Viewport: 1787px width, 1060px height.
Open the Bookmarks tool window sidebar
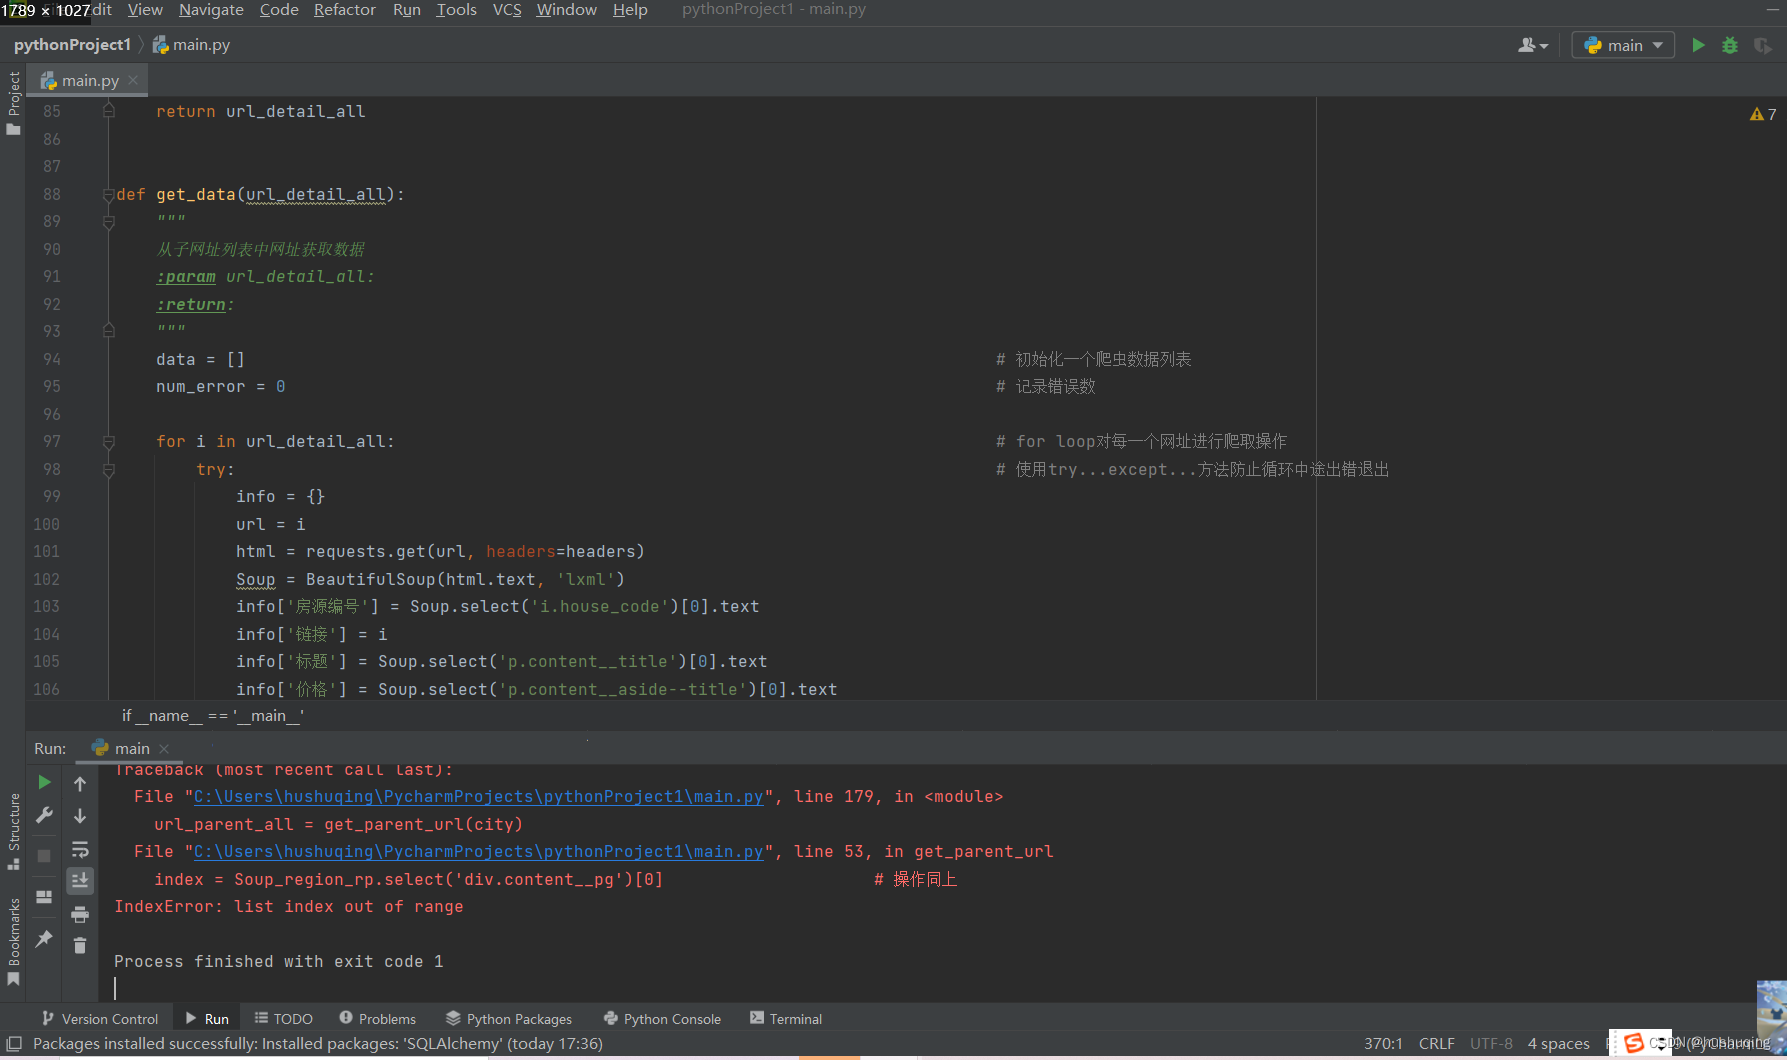pos(13,940)
